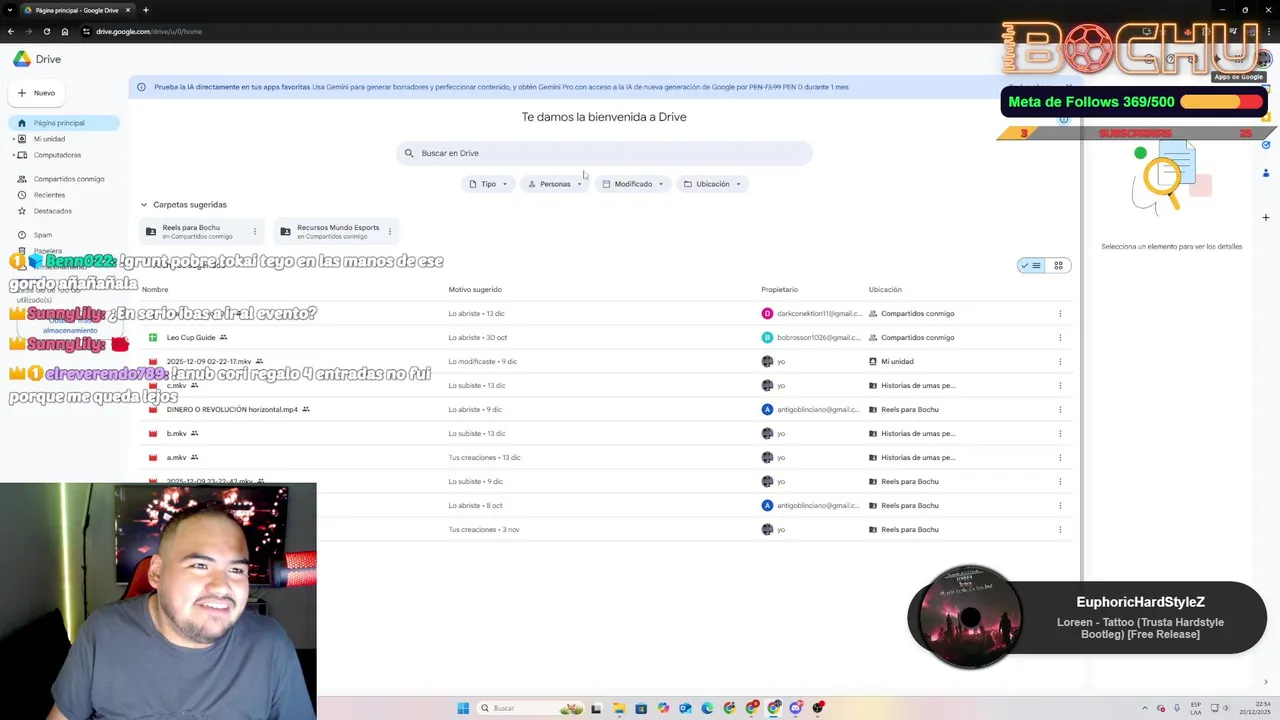Open Página principal in the sidebar
The width and height of the screenshot is (1280, 720).
pyautogui.click(x=64, y=123)
